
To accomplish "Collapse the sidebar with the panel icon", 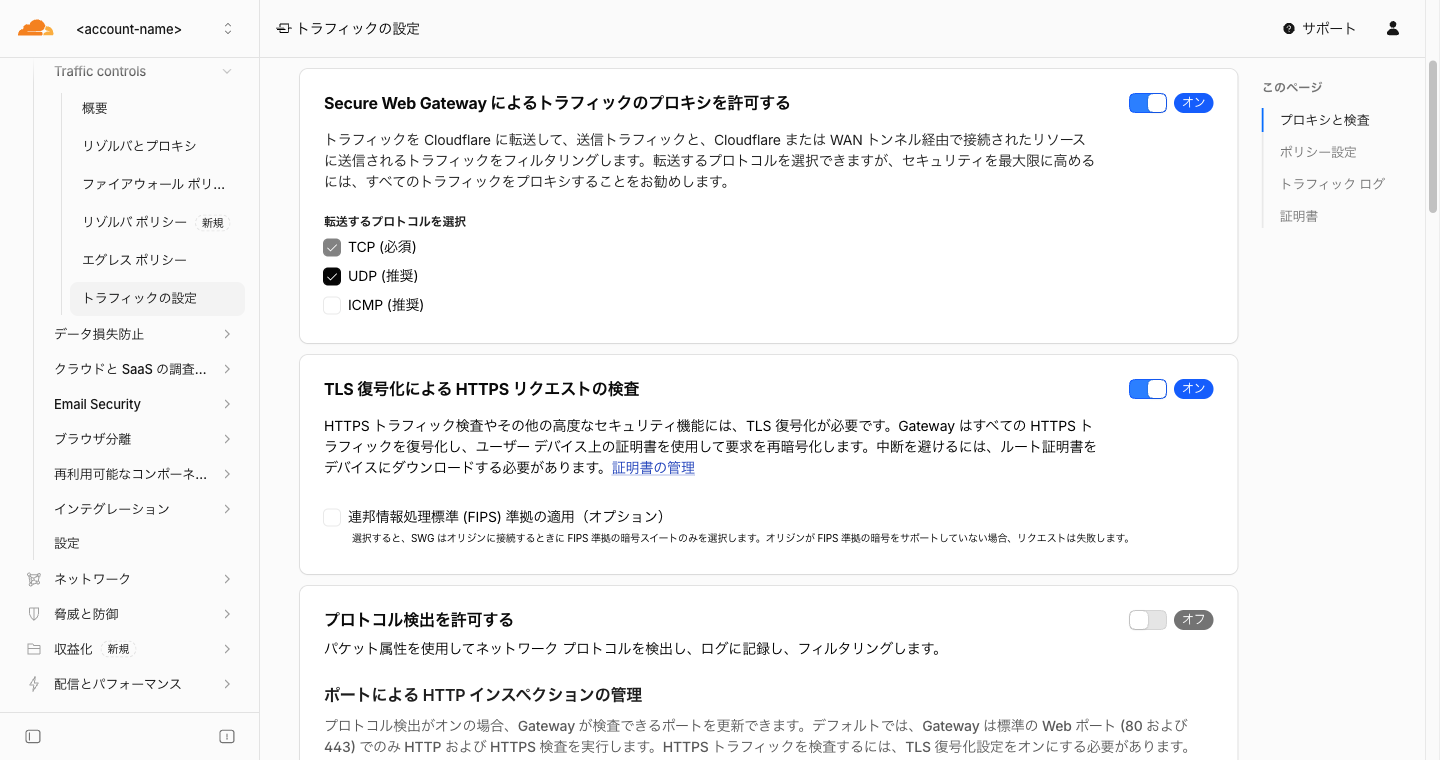I will 33,737.
